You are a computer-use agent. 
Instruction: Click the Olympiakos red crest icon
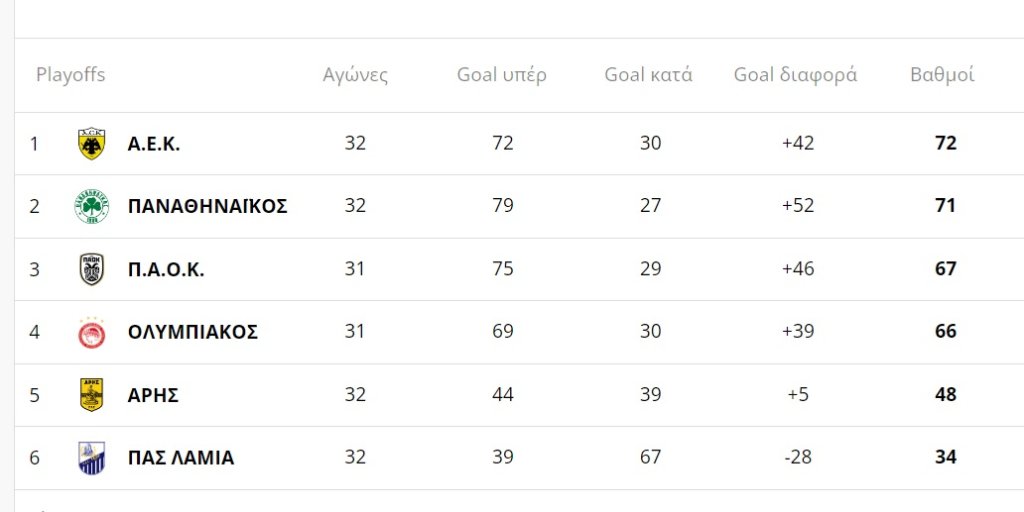(x=91, y=332)
